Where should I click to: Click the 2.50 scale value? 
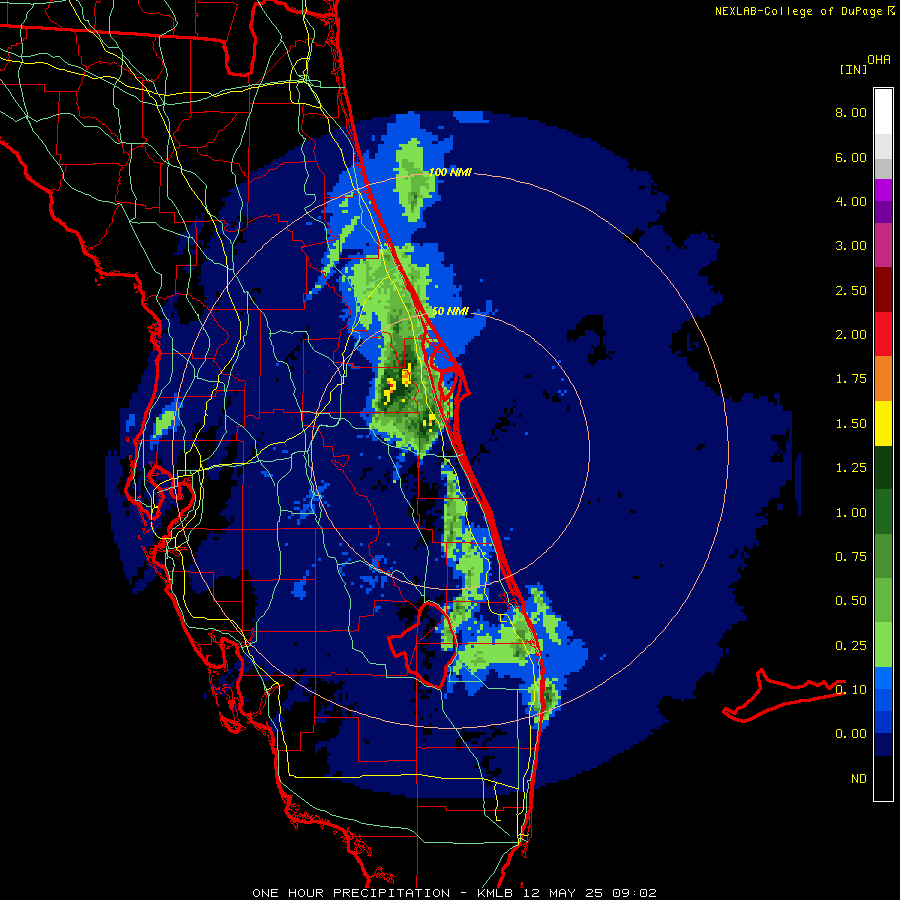click(x=851, y=290)
